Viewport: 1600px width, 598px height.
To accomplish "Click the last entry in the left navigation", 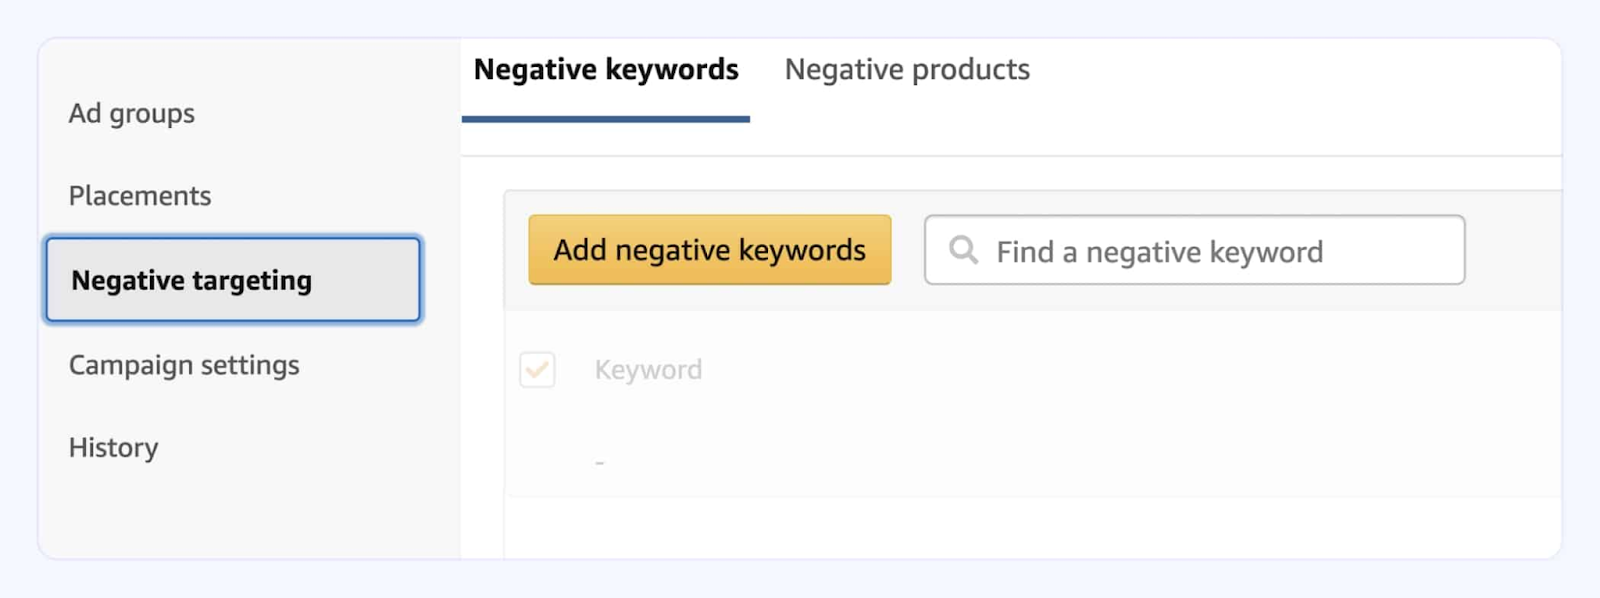I will [x=114, y=448].
